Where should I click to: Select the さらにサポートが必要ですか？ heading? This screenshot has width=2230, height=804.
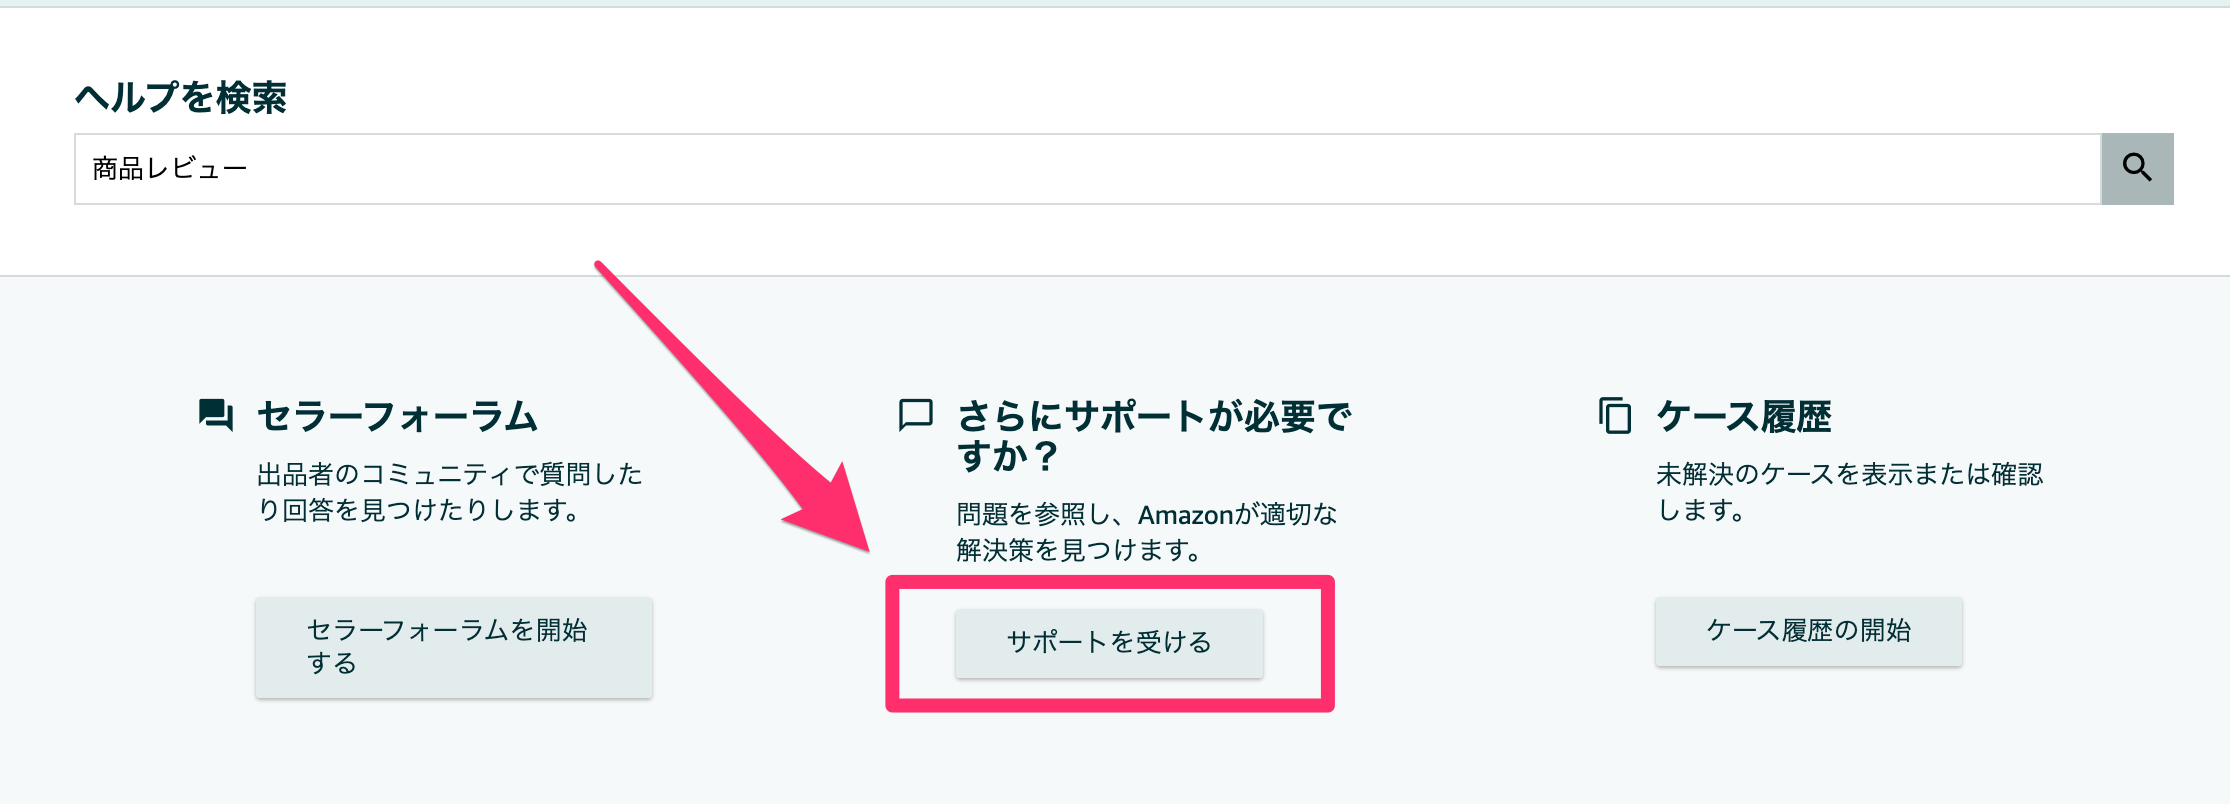[1154, 435]
